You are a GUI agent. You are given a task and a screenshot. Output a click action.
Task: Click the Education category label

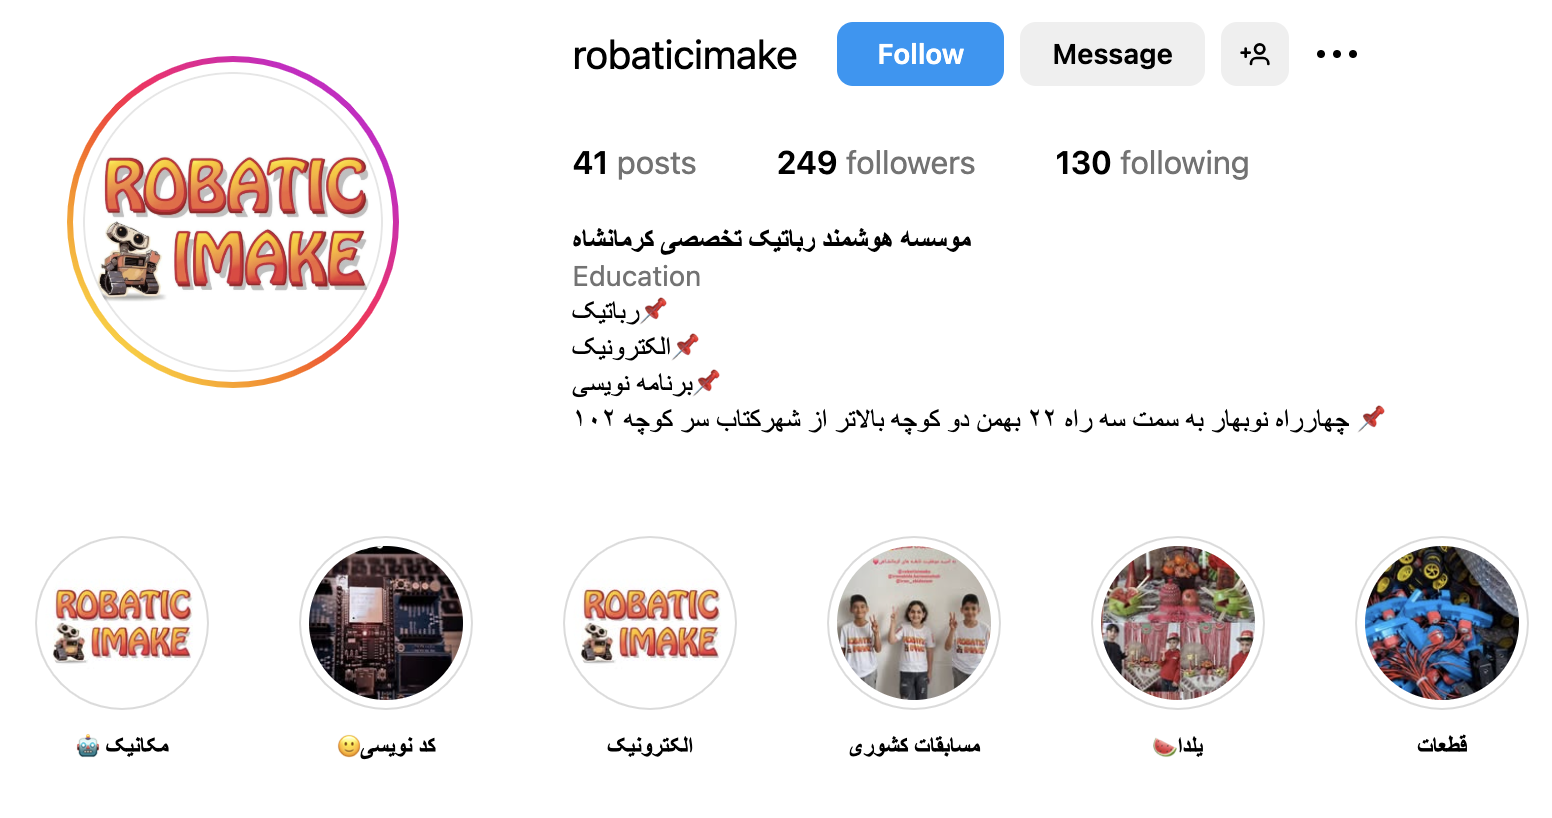[637, 276]
